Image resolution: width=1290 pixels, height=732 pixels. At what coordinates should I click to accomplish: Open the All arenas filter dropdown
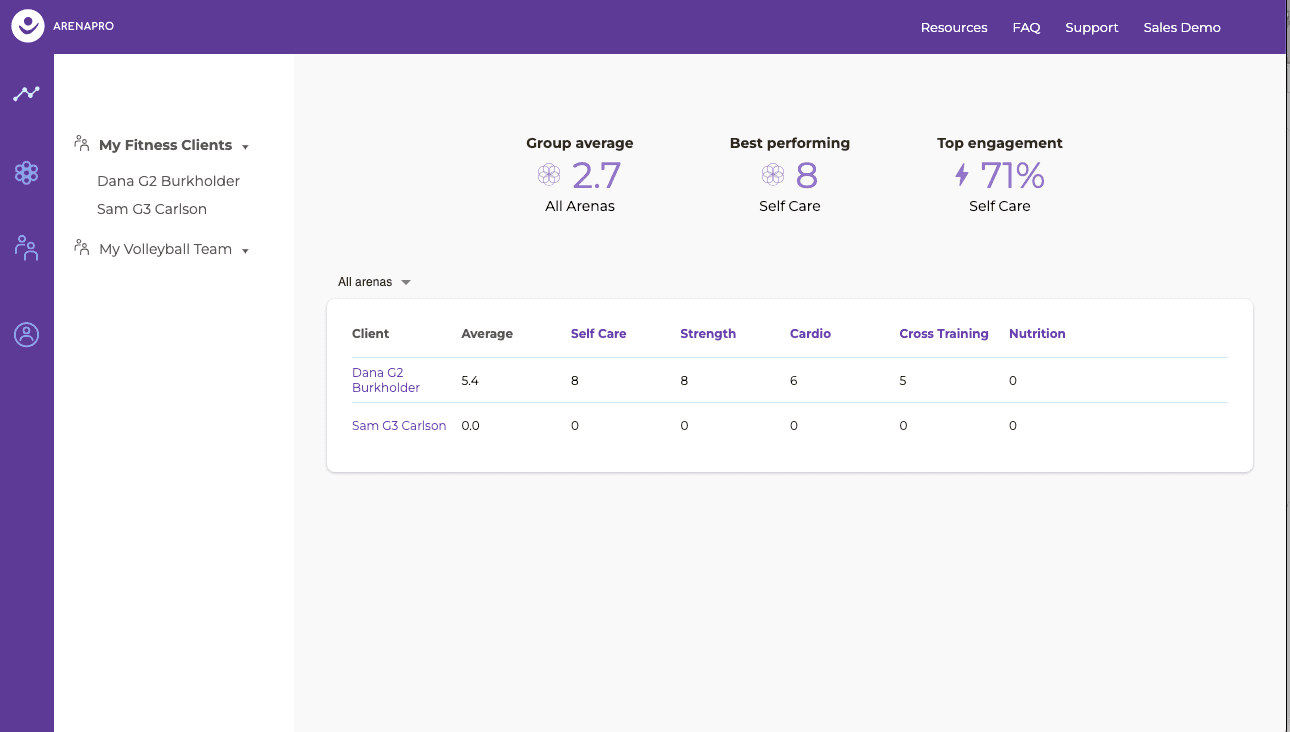pos(374,281)
